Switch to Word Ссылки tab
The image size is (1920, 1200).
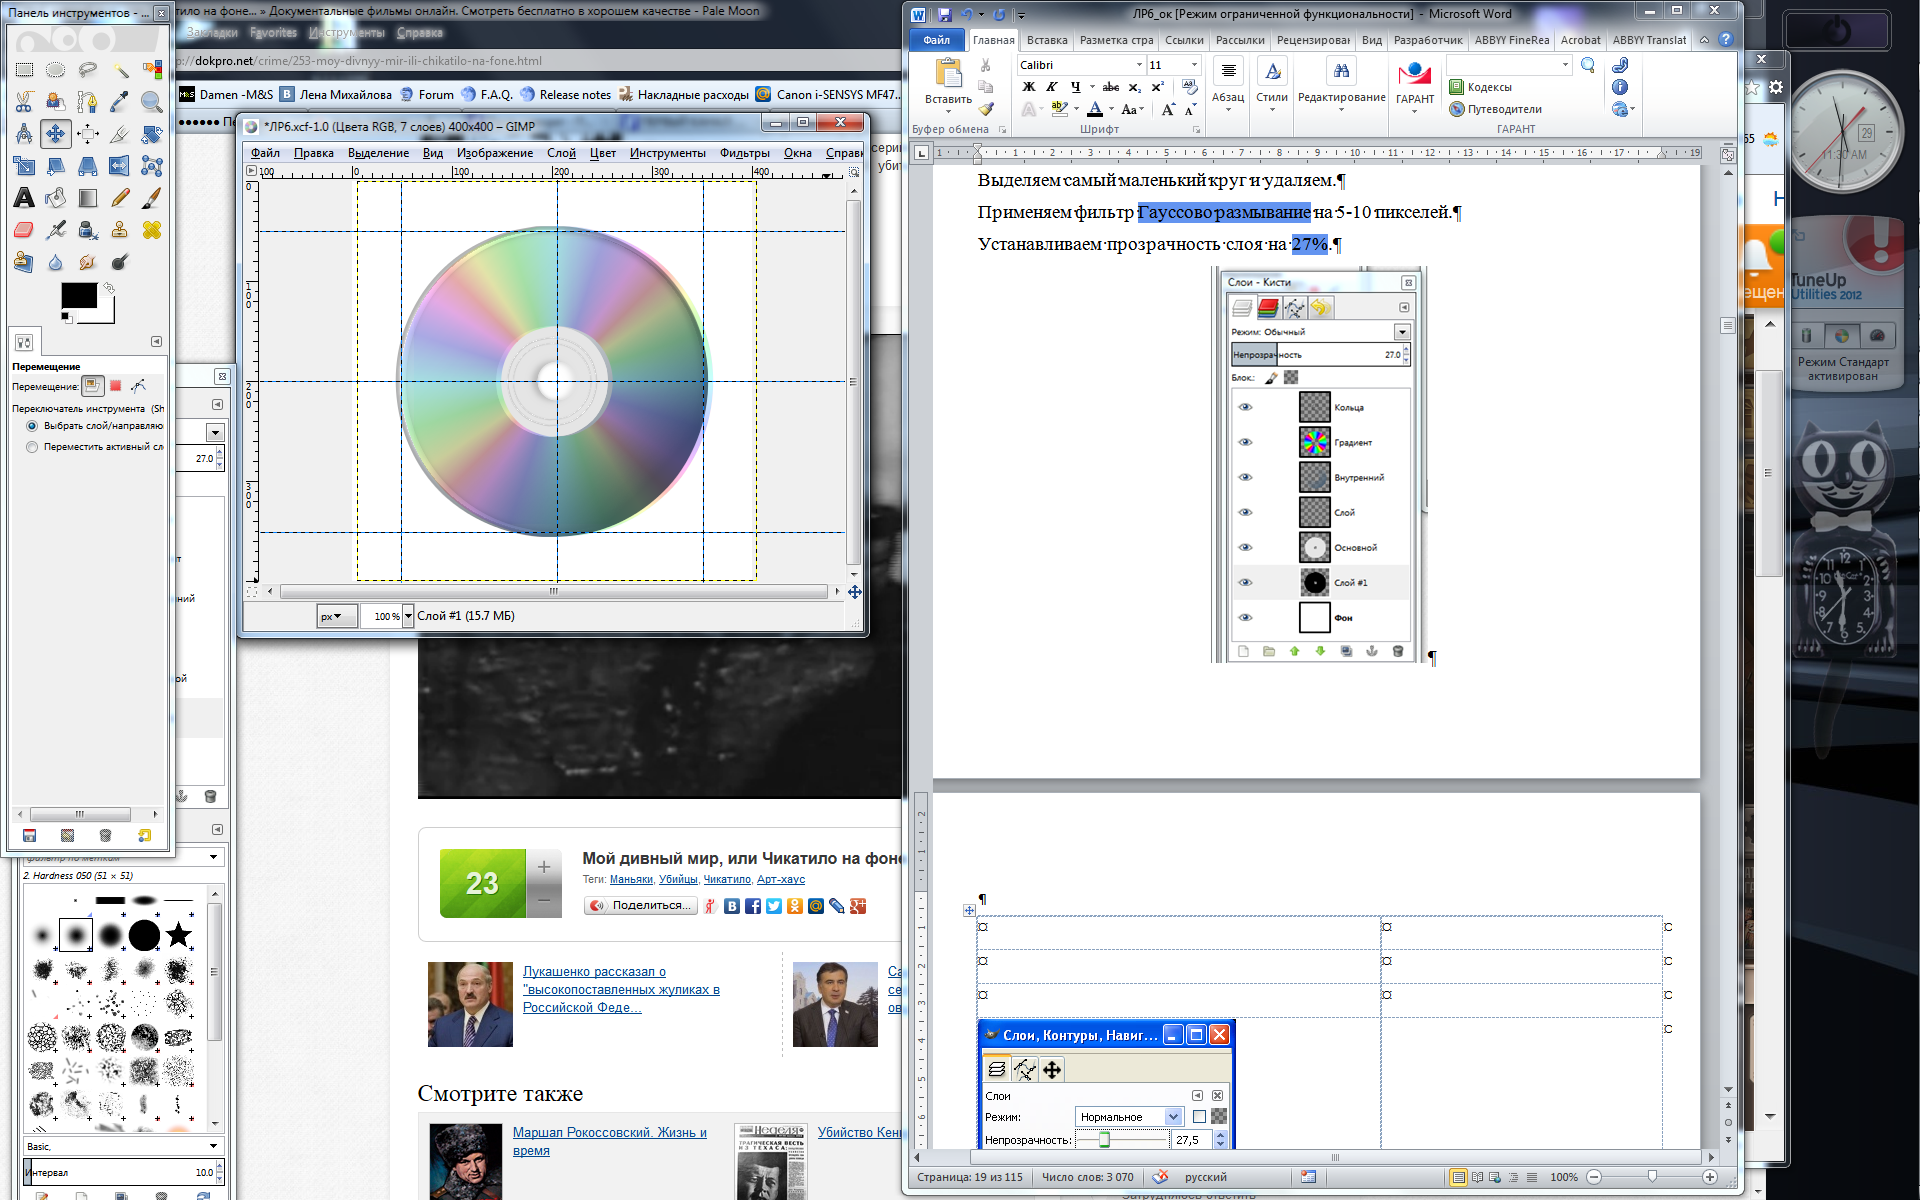[x=1184, y=40]
